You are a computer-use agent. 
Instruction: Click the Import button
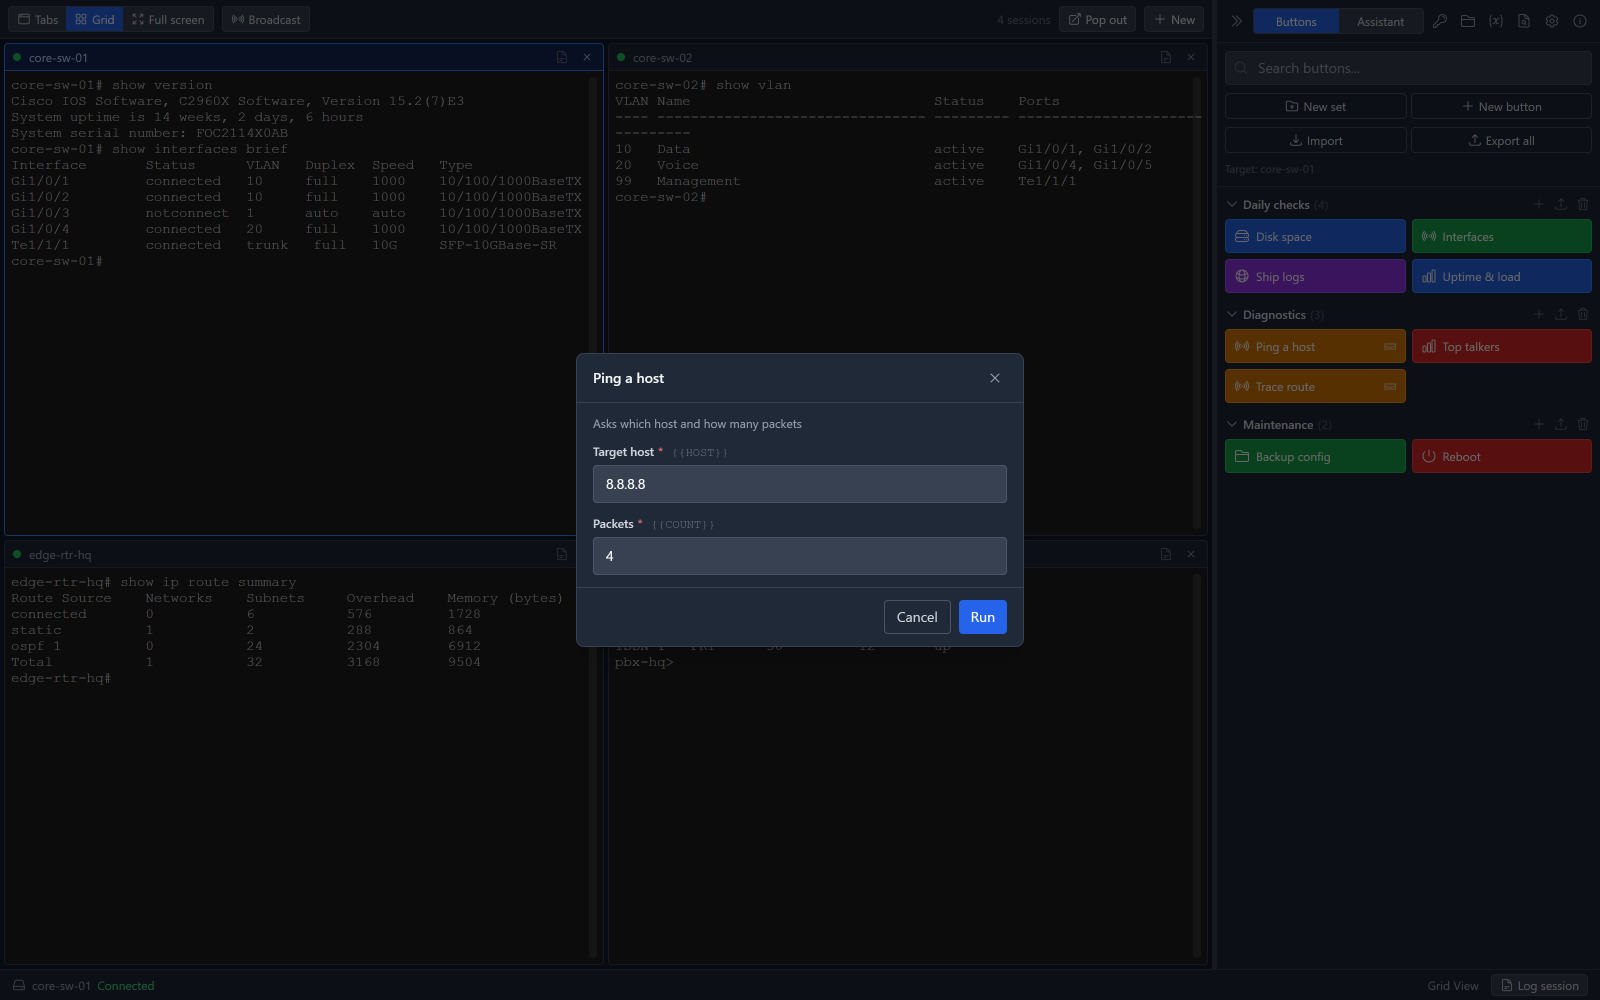[1316, 141]
